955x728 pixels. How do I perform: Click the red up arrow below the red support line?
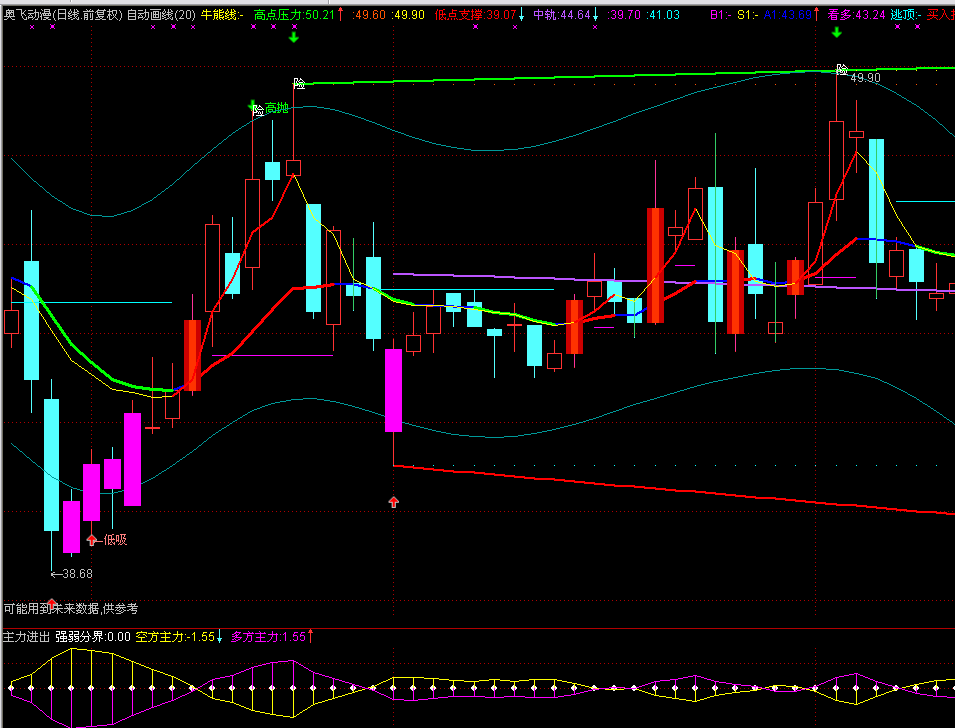[x=393, y=502]
